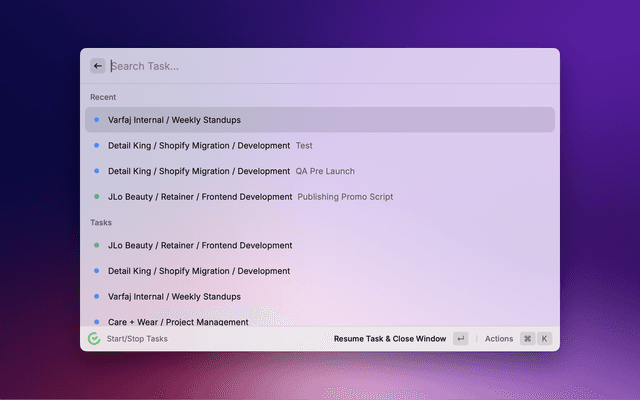Click the K key badge in footer
This screenshot has height=400, width=640.
click(545, 339)
